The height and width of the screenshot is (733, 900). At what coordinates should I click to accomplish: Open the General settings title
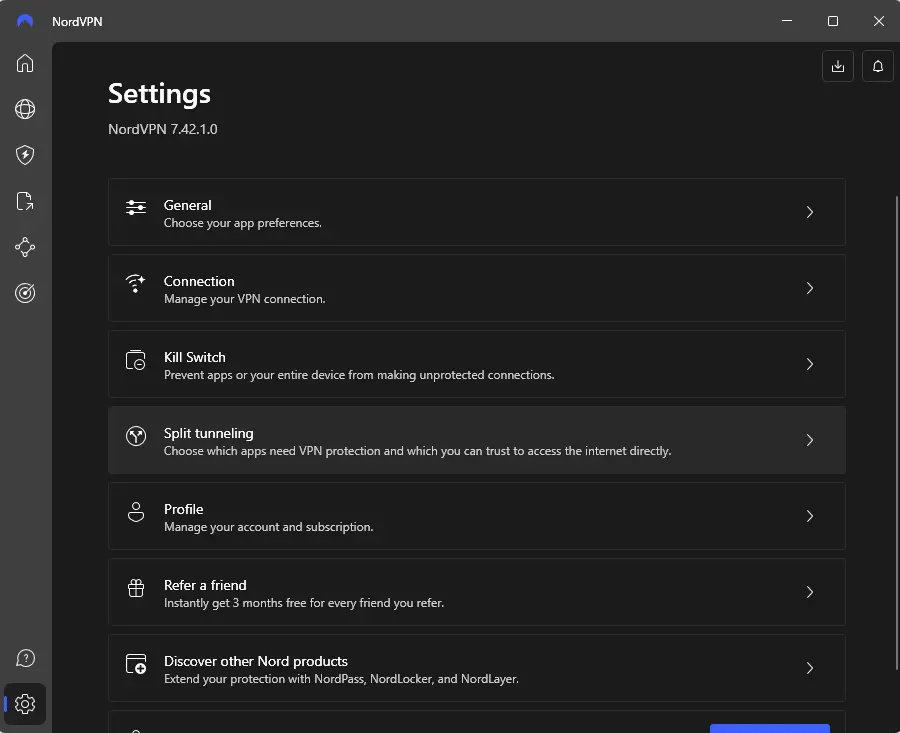pyautogui.click(x=188, y=205)
